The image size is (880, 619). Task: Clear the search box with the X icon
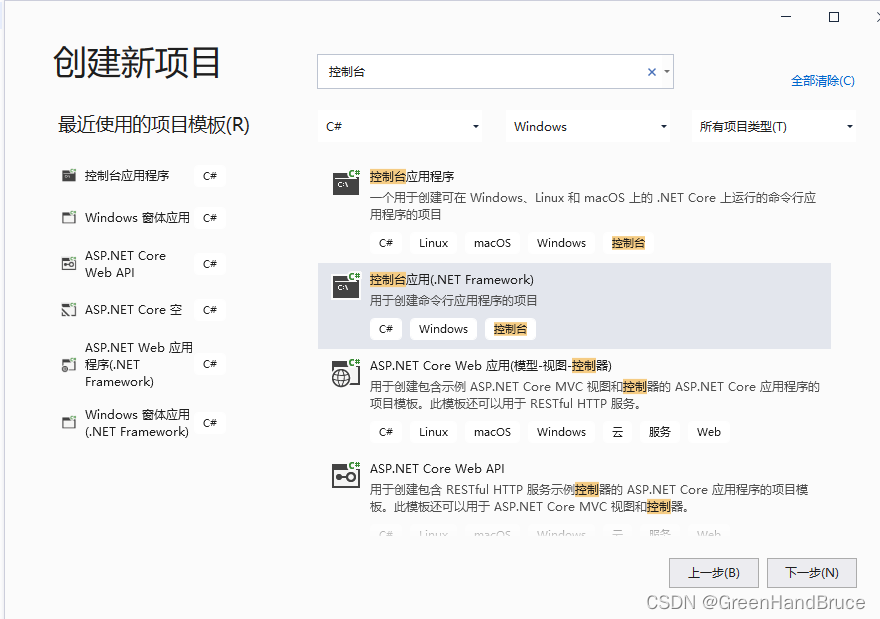point(652,72)
